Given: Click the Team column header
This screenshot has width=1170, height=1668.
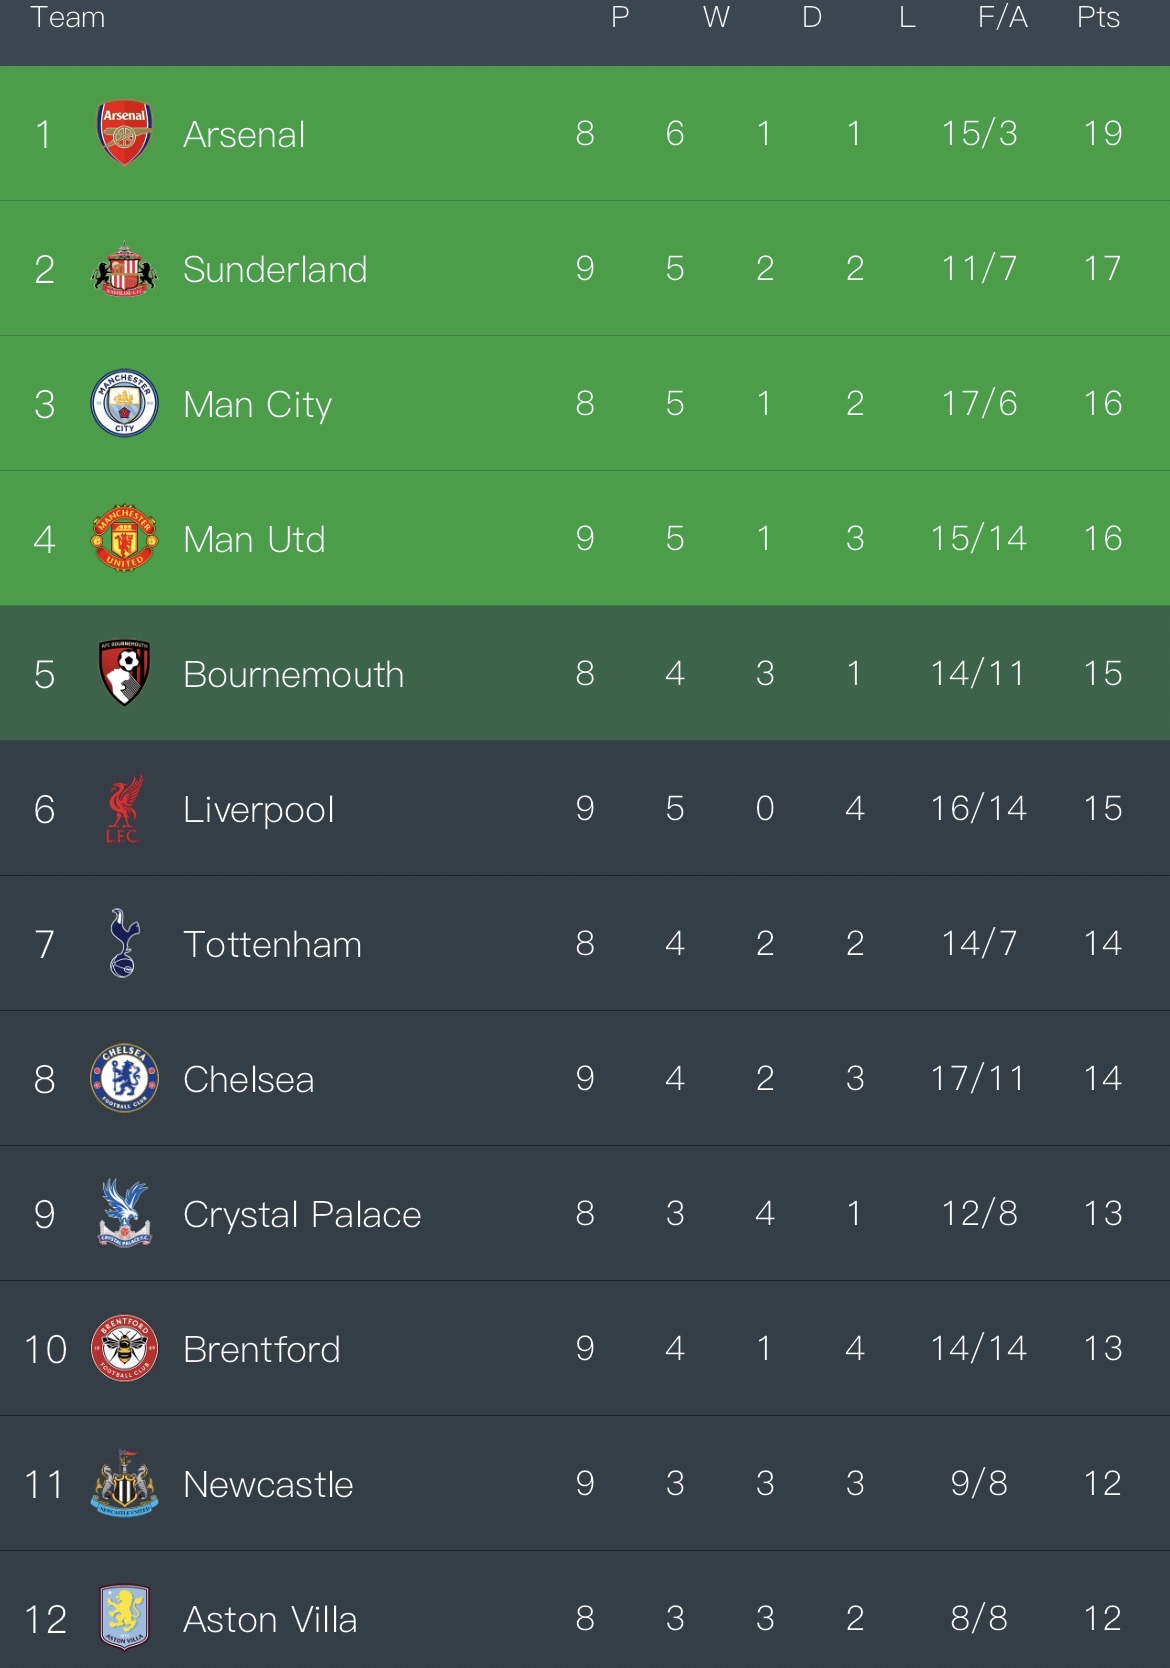Looking at the screenshot, I should [x=67, y=18].
